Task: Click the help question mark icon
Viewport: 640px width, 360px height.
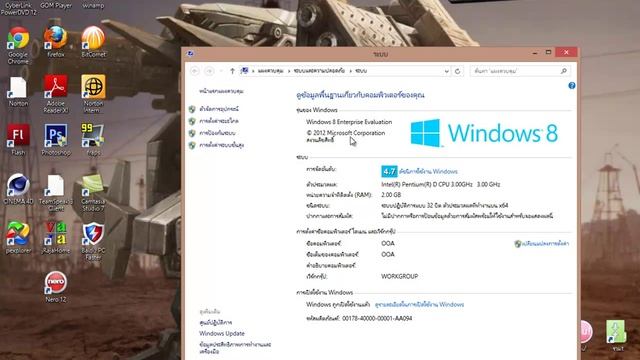Action: (x=572, y=85)
